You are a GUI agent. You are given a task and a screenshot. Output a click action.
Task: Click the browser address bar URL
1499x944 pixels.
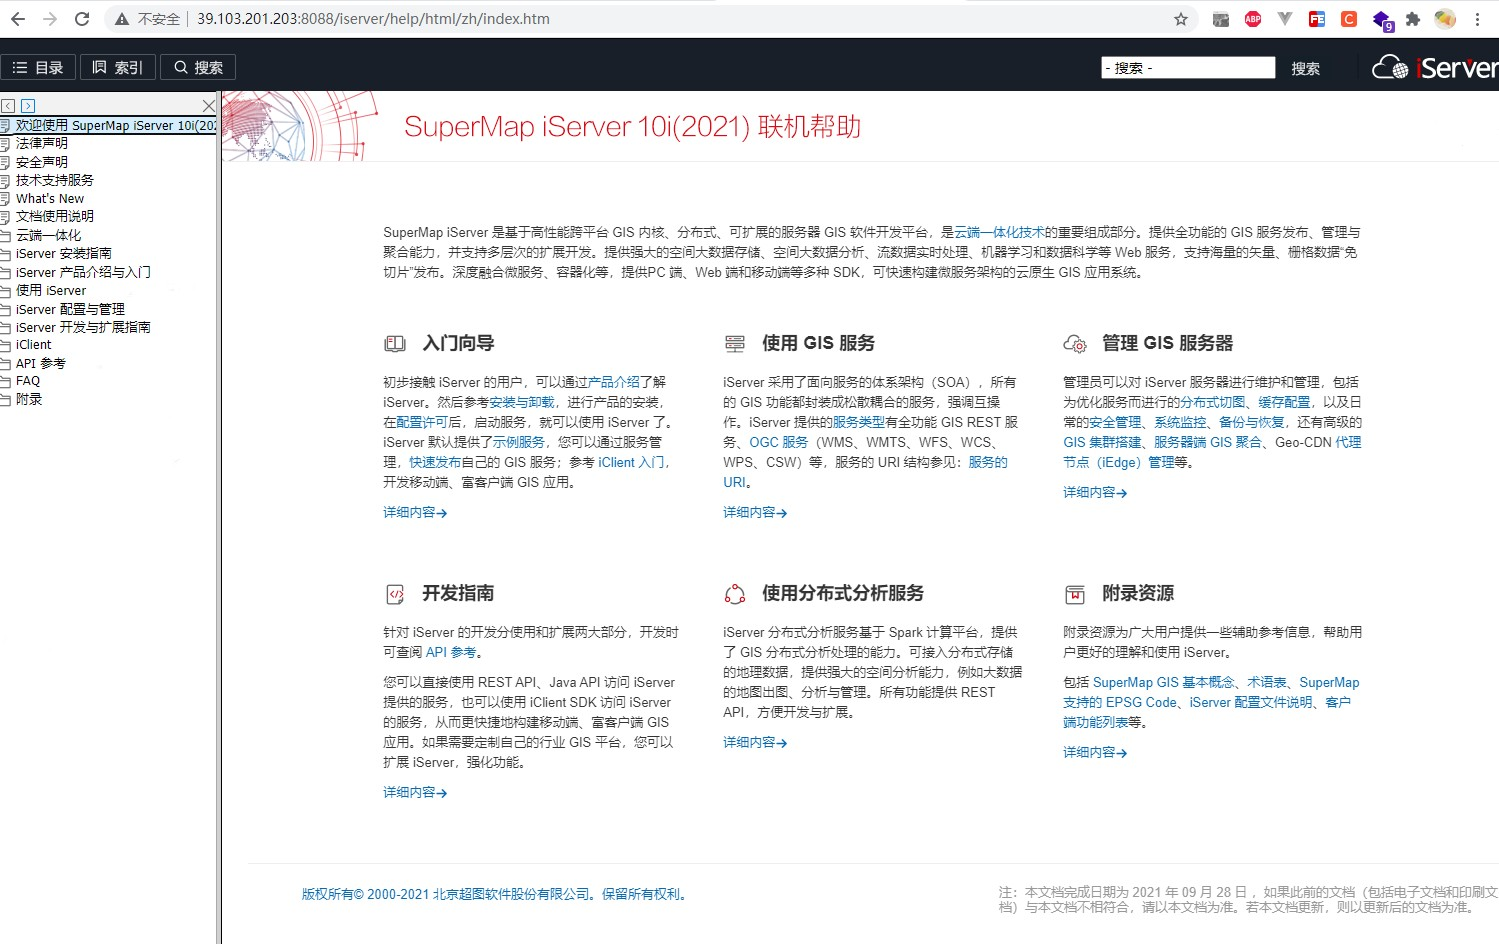(x=373, y=19)
